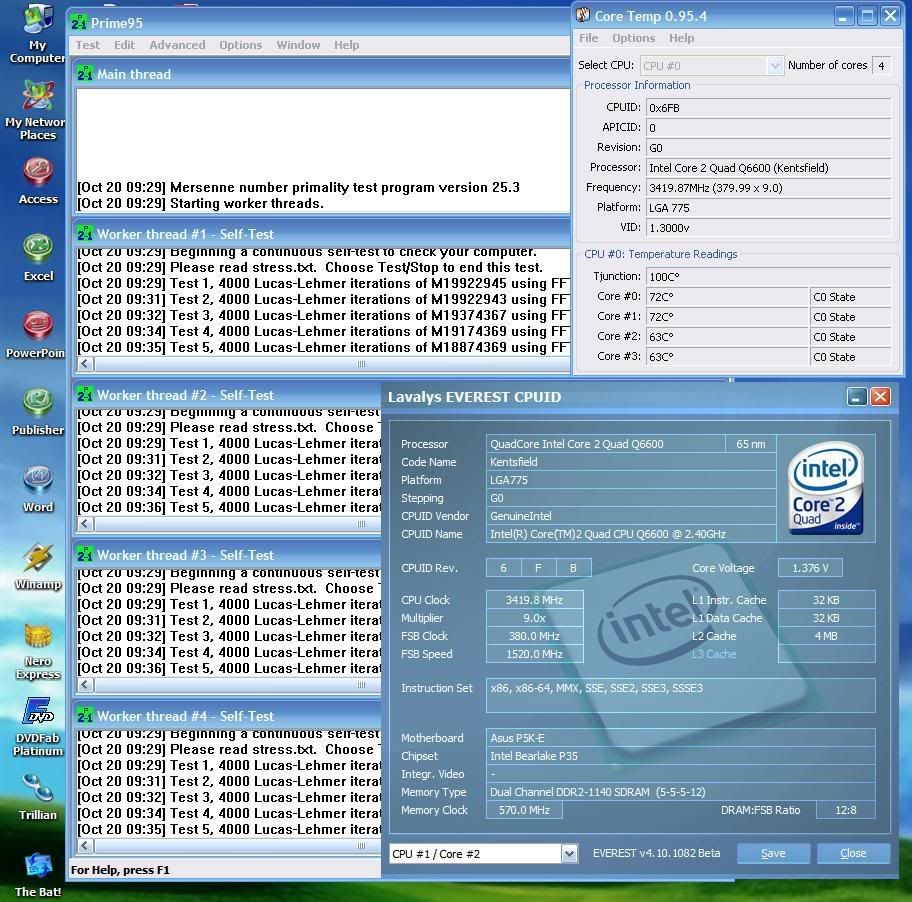Open the Core Temp File menu
Viewport: 912px width, 902px height.
coord(588,38)
